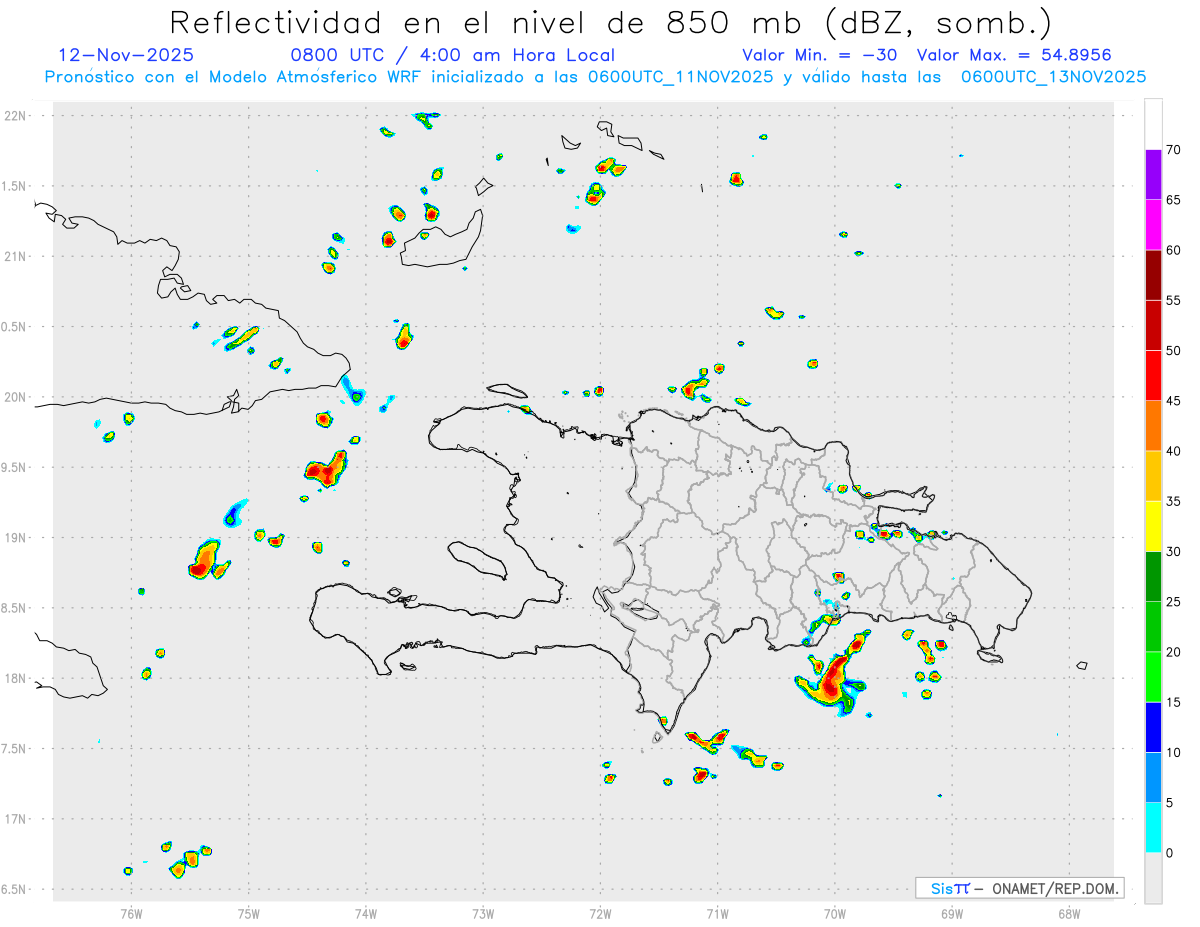Click the '68W' longitude label

tap(1069, 913)
